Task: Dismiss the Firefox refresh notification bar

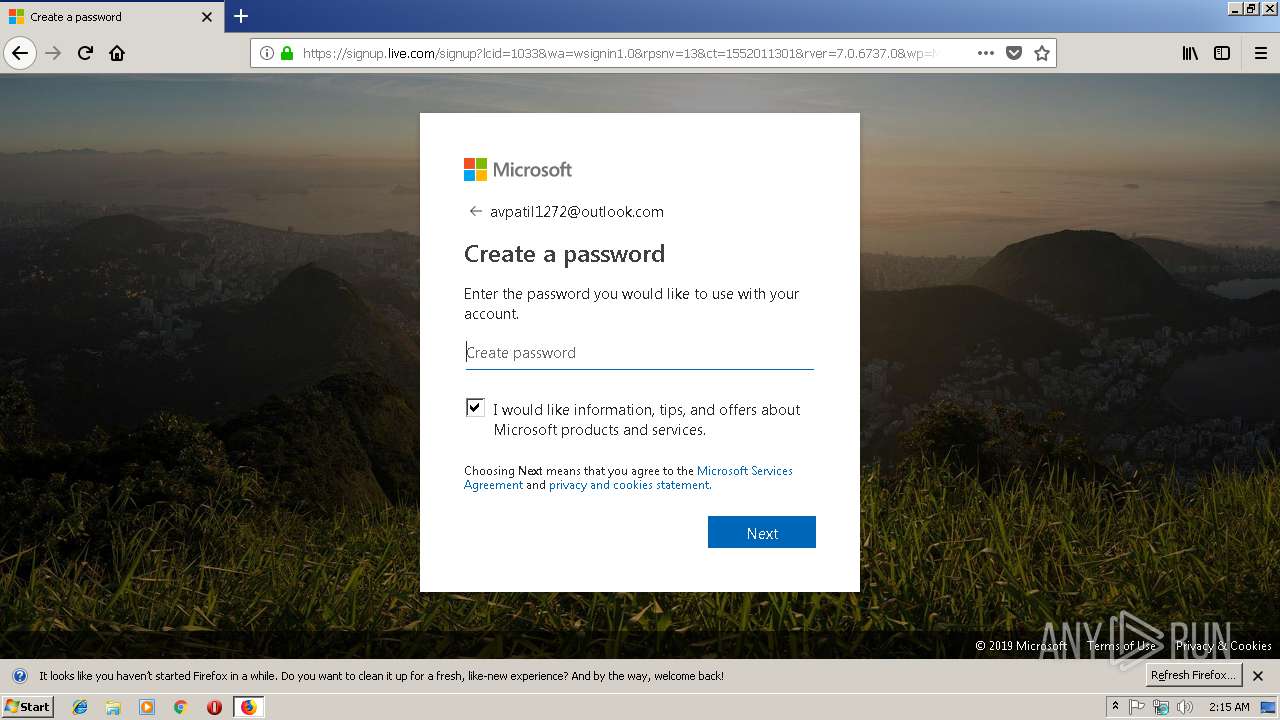Action: tap(1258, 676)
